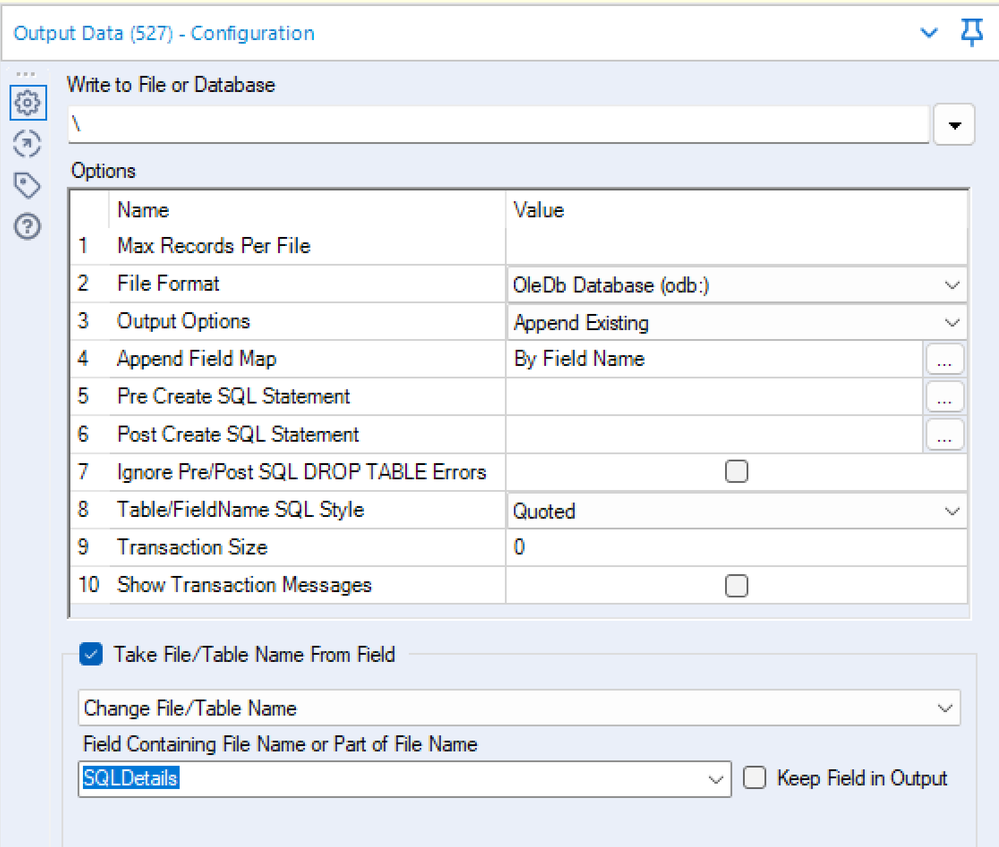Click the By Field Name value
Viewport: 999px width, 847px height.
[x=579, y=359]
